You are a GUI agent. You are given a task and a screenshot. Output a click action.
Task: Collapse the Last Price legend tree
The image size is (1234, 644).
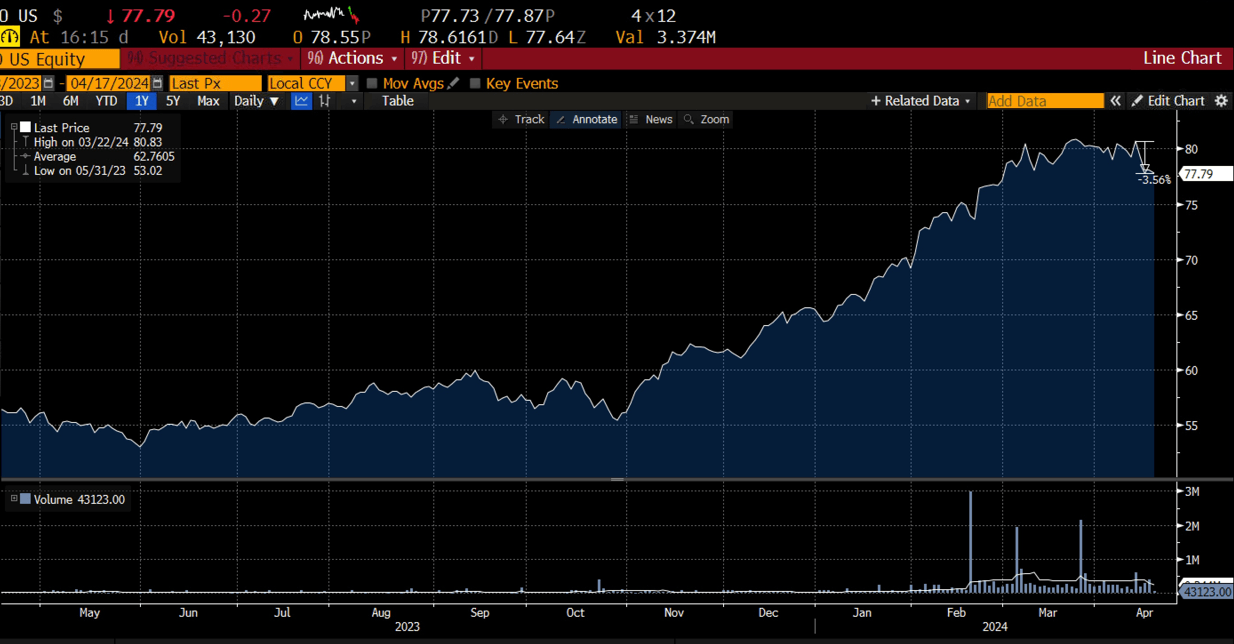click(14, 128)
